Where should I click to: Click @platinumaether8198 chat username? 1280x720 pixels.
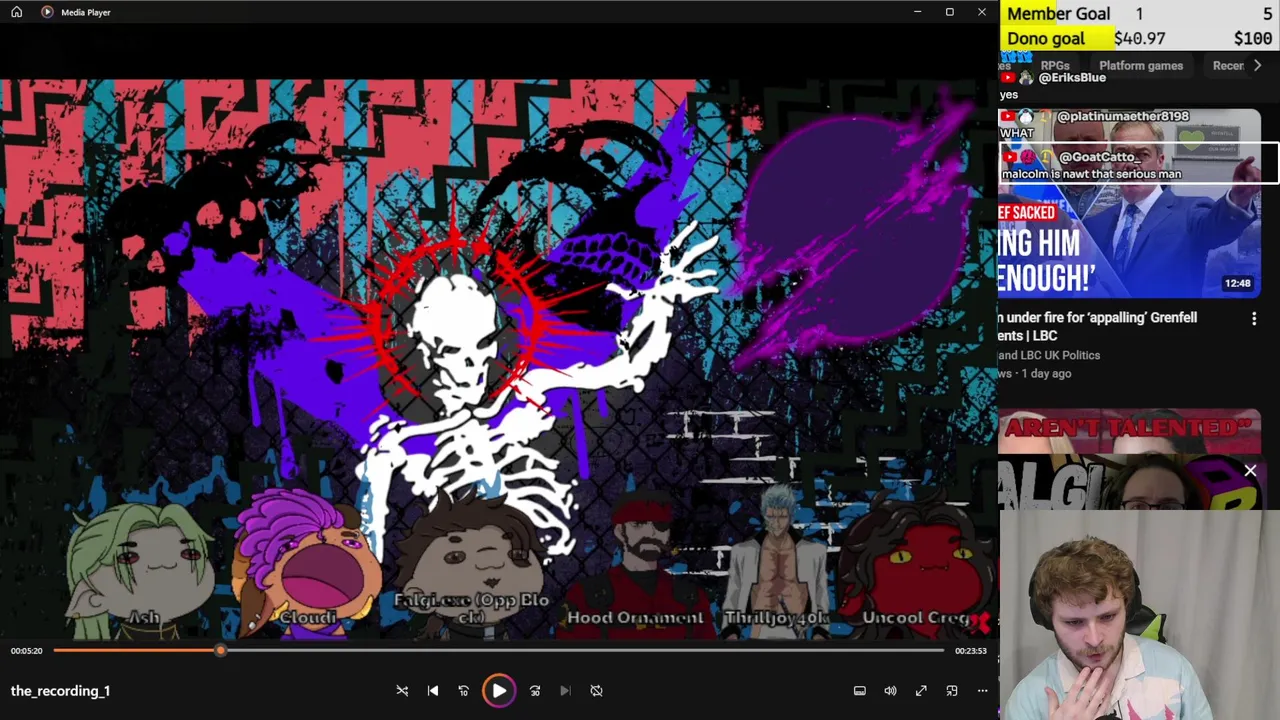1123,117
